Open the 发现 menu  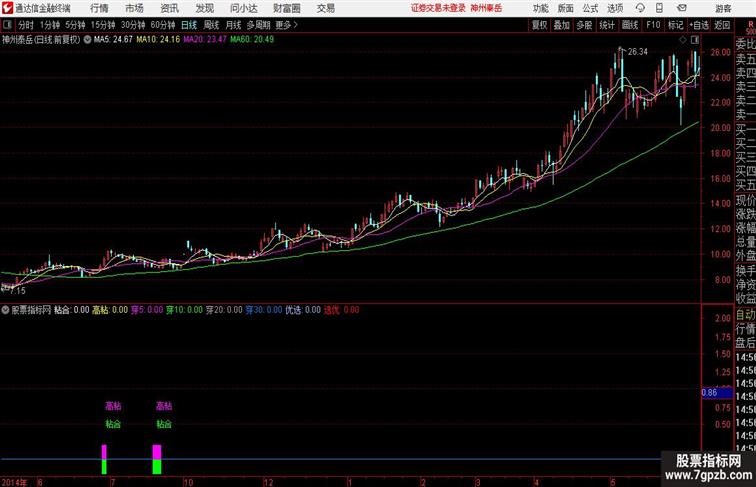click(x=204, y=8)
